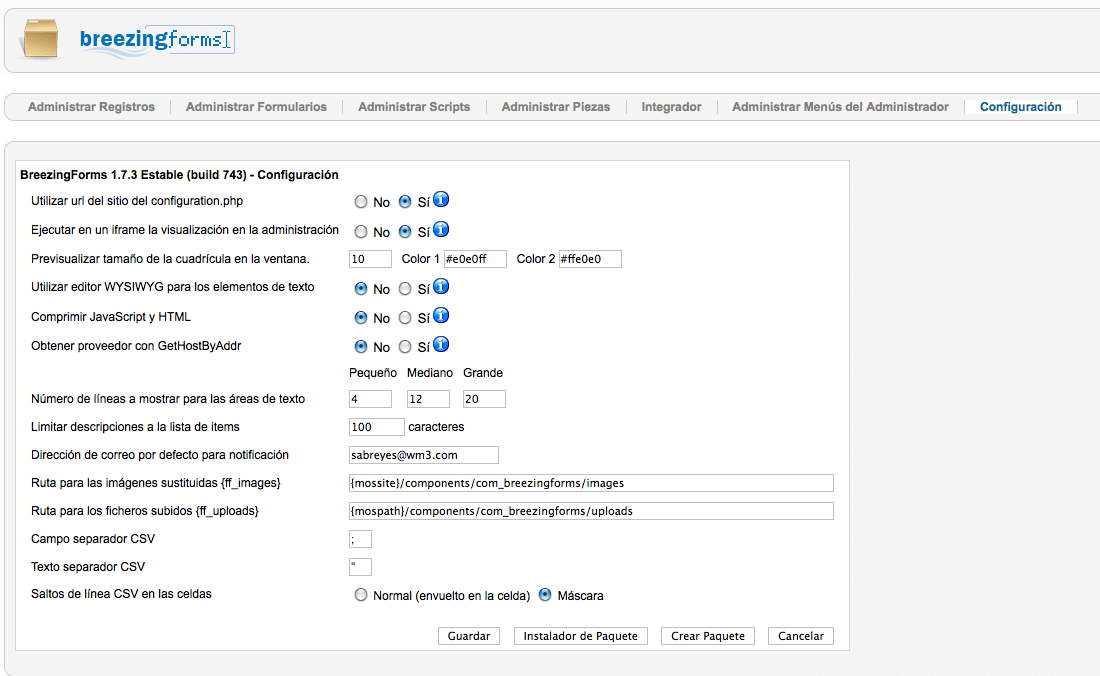Focus the Campo separador CSV field
1100x676 pixels.
point(360,539)
